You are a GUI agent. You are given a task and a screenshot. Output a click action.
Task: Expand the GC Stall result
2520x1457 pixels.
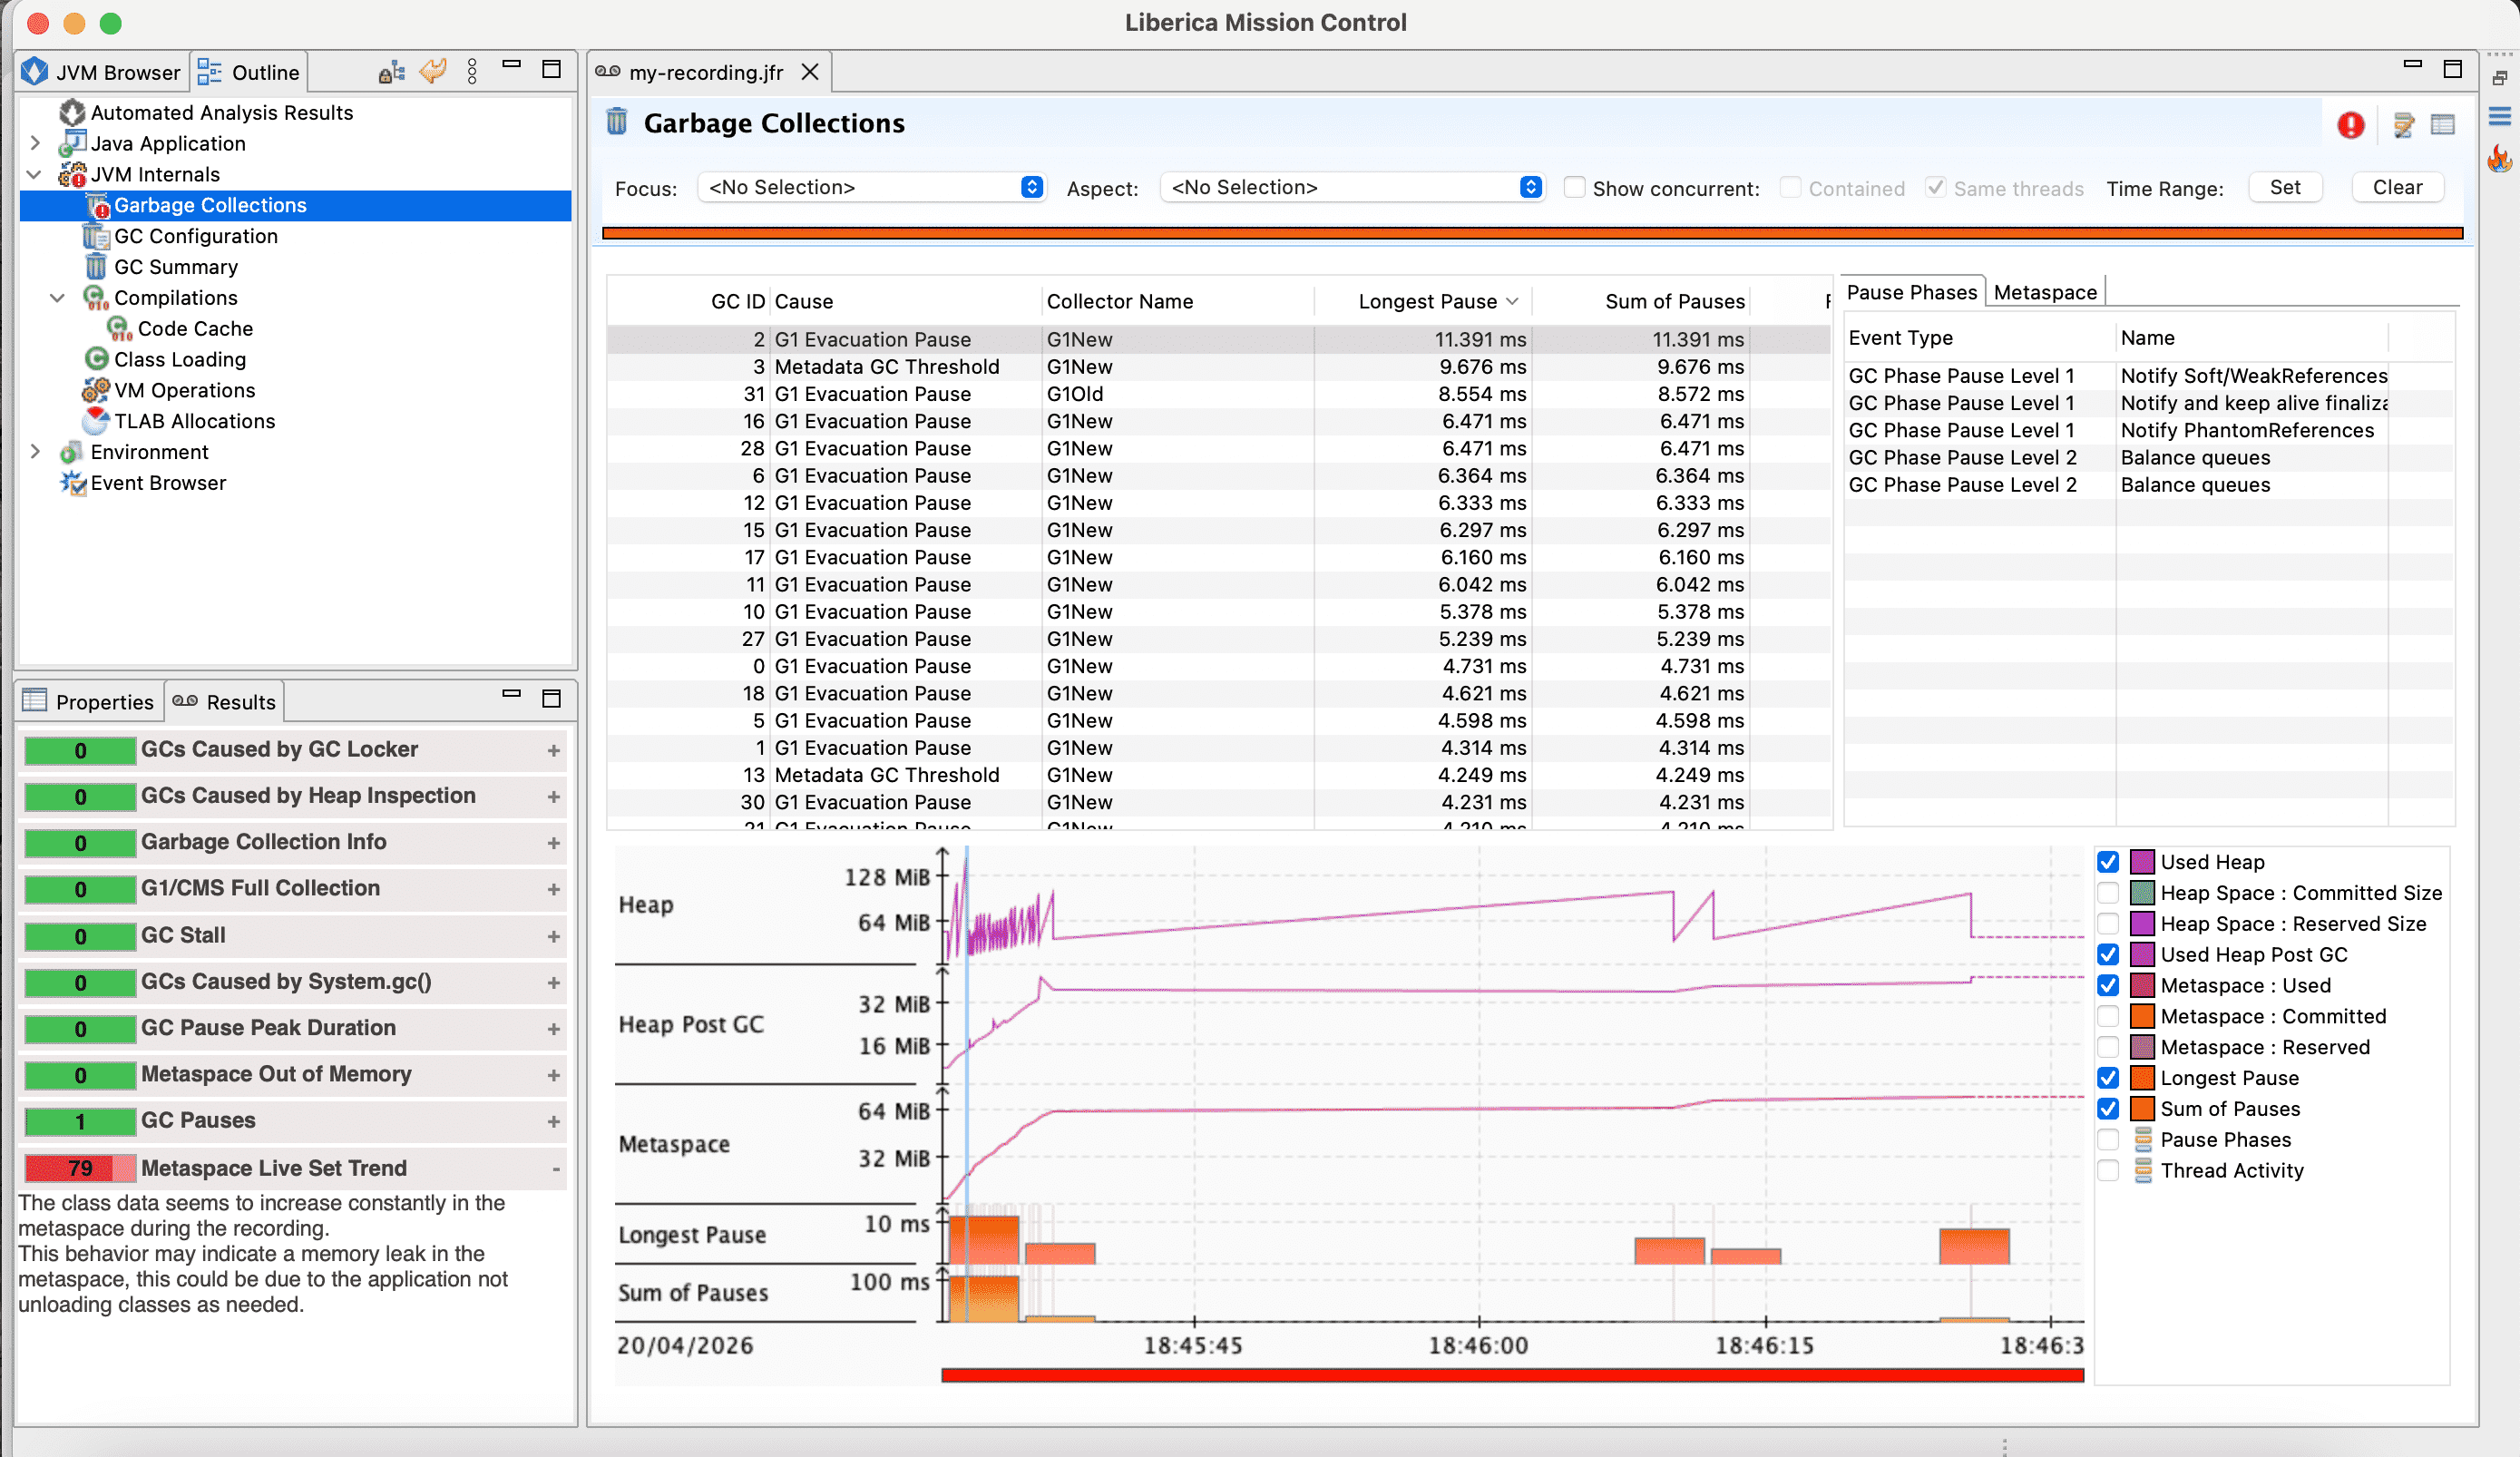click(553, 937)
